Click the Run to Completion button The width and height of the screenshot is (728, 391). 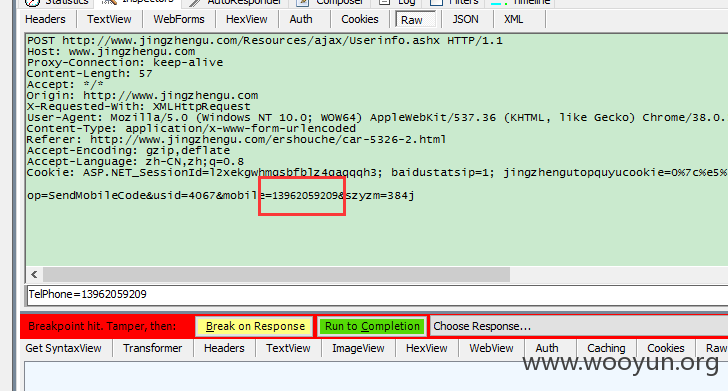pyautogui.click(x=372, y=326)
